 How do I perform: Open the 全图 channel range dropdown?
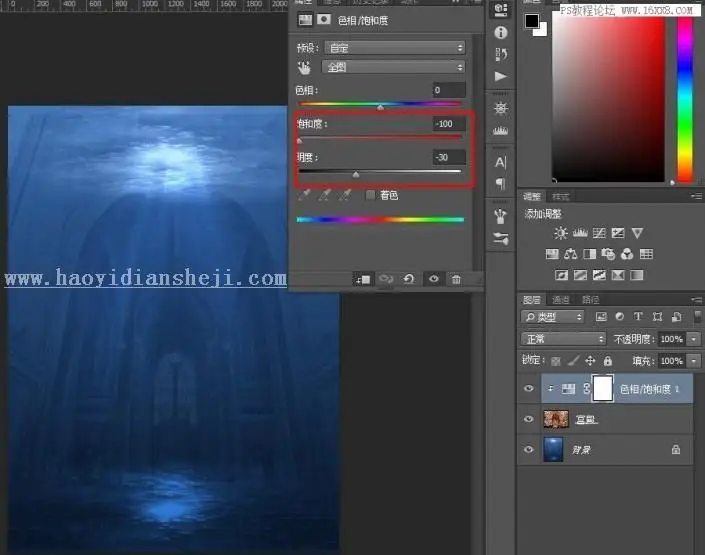tap(393, 67)
